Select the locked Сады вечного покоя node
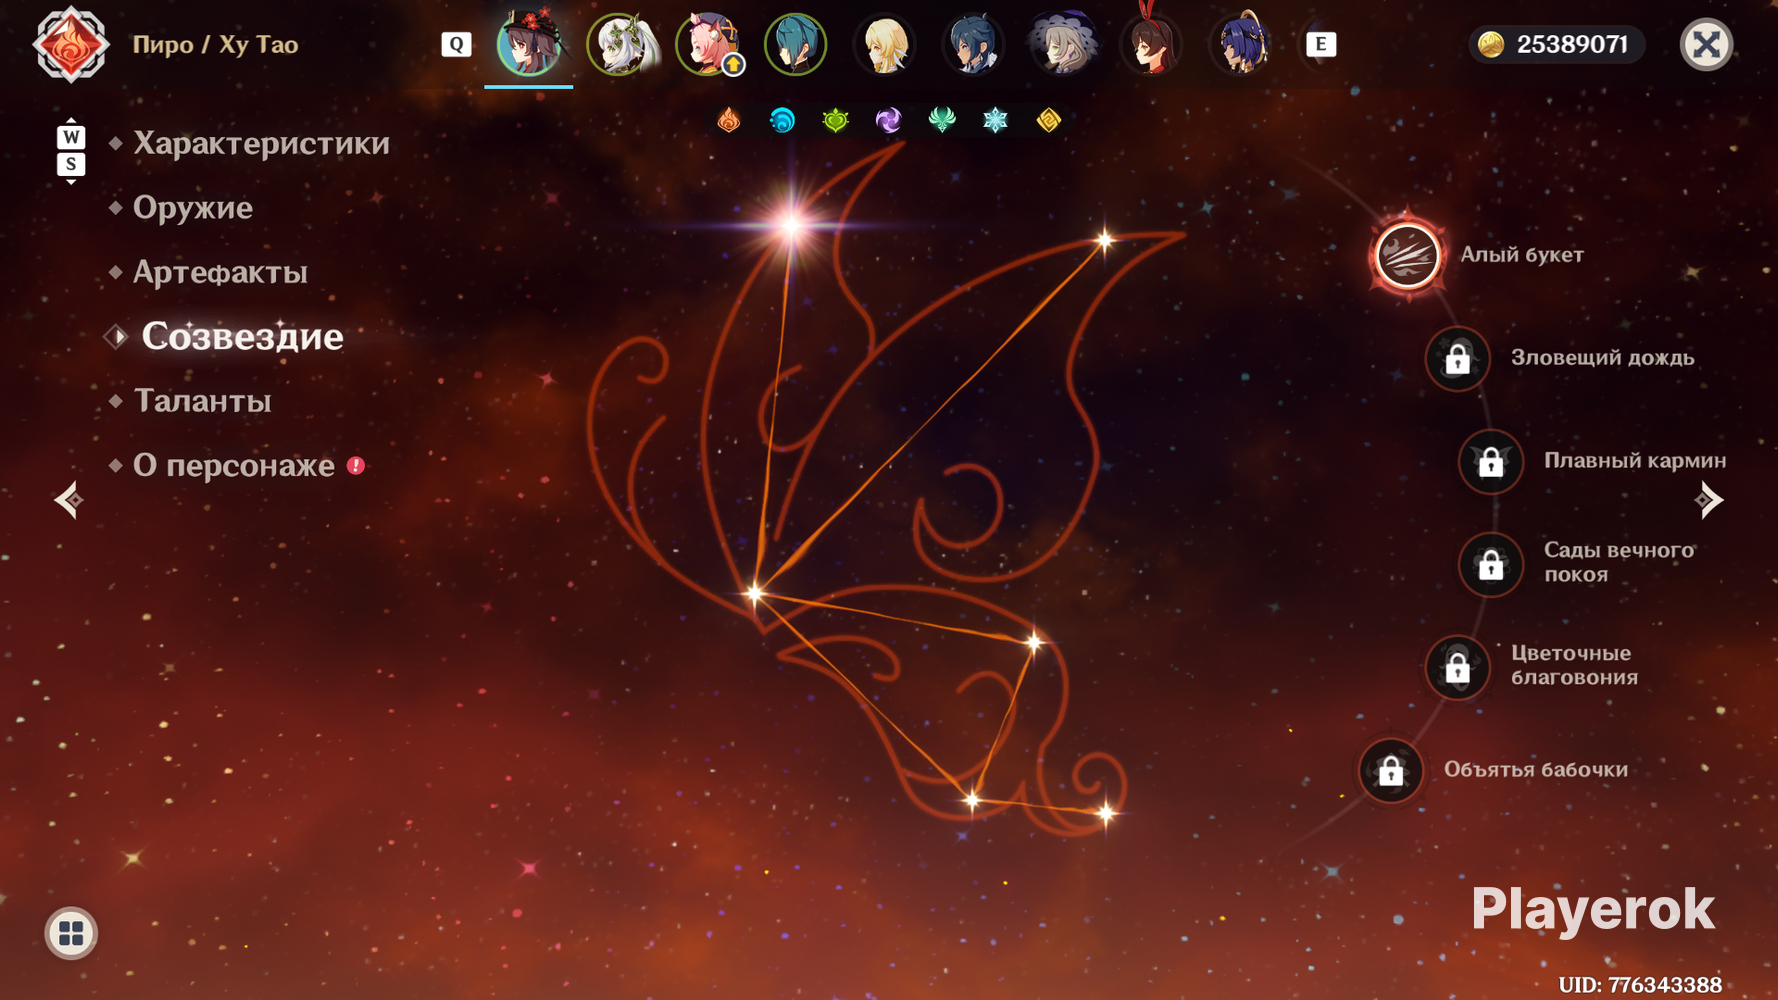The image size is (1778, 1000). click(x=1490, y=564)
